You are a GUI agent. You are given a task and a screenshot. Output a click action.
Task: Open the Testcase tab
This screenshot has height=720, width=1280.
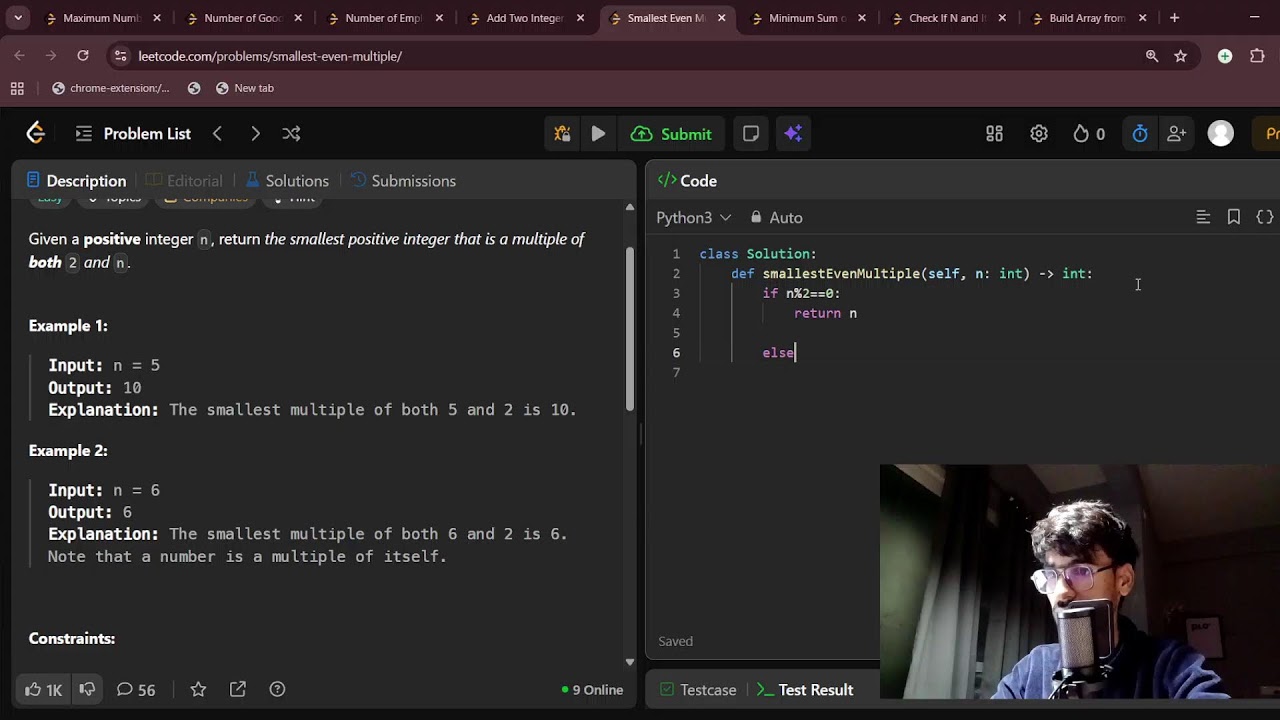[698, 690]
